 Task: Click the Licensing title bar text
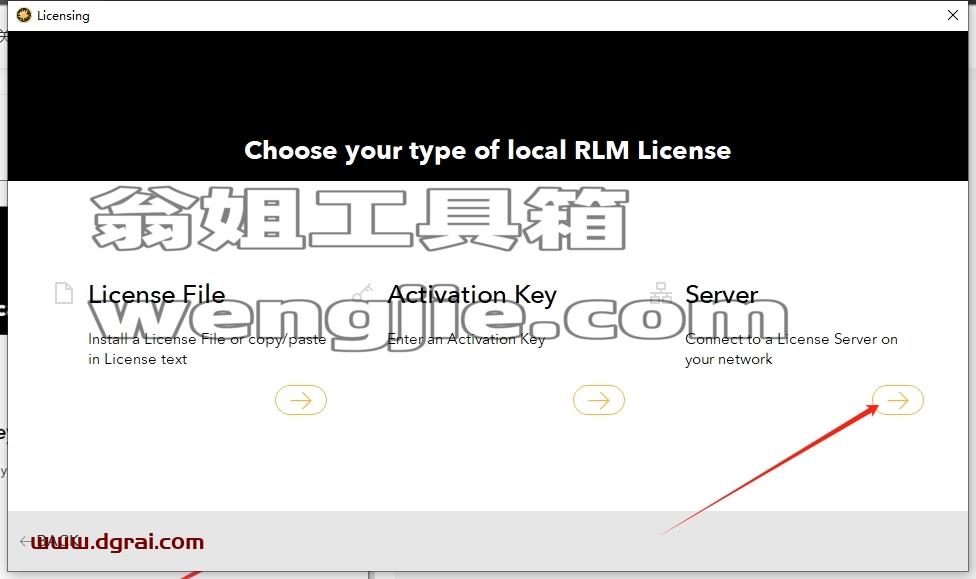pos(63,16)
